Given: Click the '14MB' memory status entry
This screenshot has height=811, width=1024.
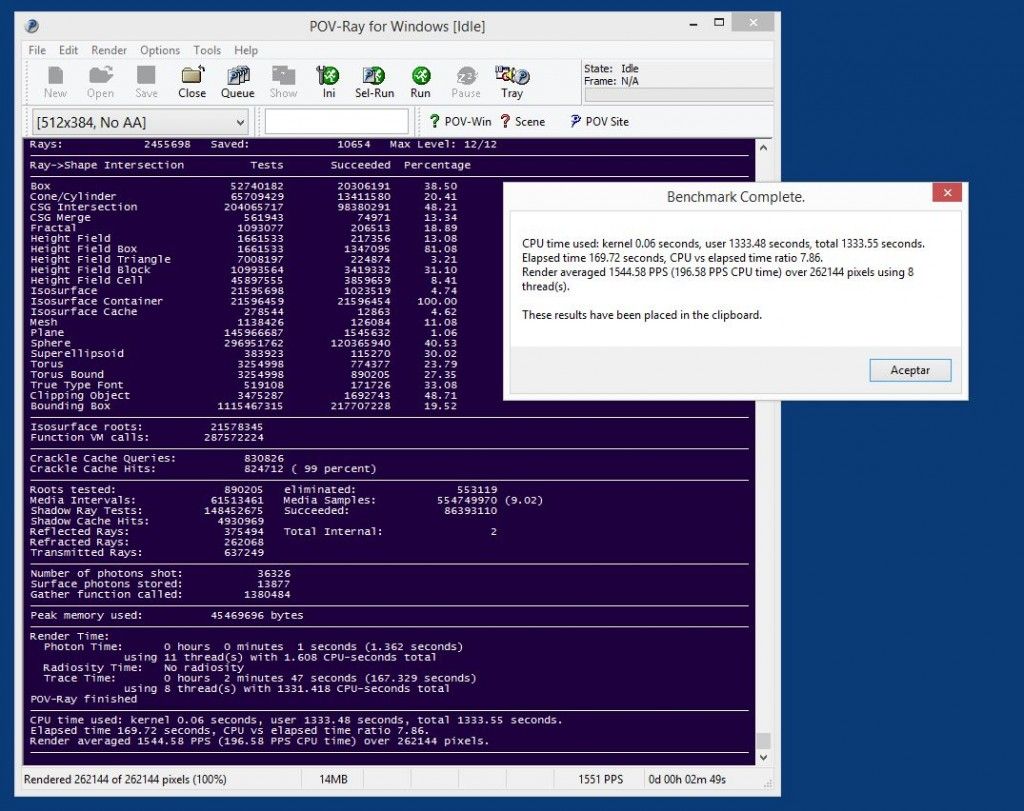Looking at the screenshot, I should 333,780.
